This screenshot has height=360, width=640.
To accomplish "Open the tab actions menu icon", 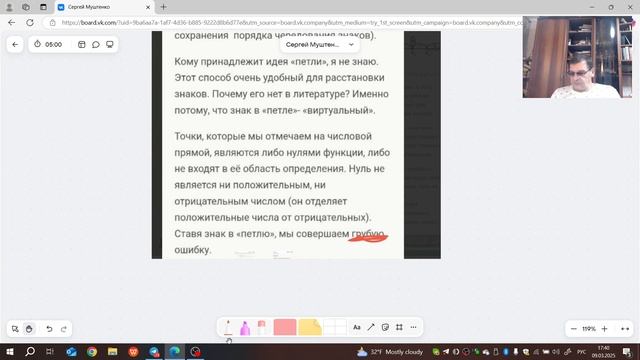I will coord(43,7).
